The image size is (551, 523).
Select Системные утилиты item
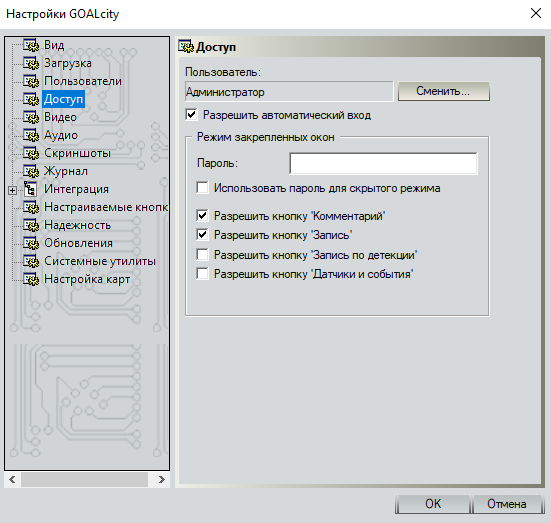pyautogui.click(x=100, y=261)
